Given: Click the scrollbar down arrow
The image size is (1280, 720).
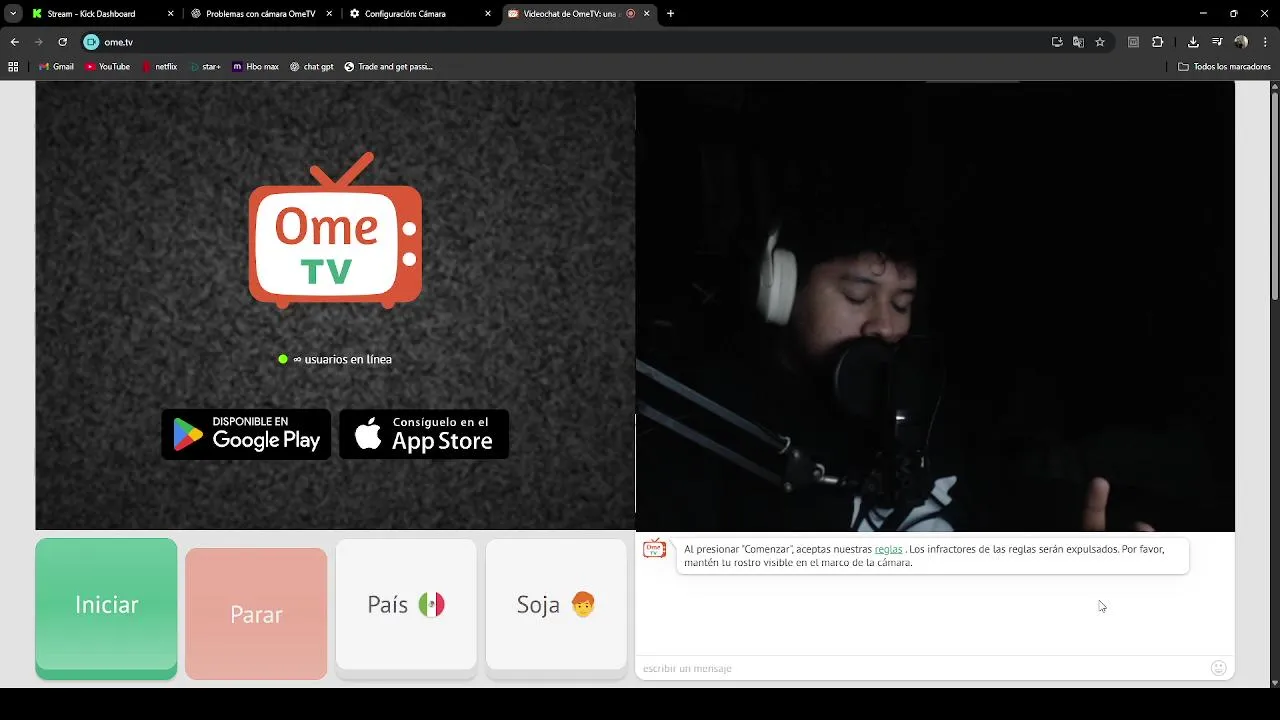Looking at the screenshot, I should (x=1275, y=683).
